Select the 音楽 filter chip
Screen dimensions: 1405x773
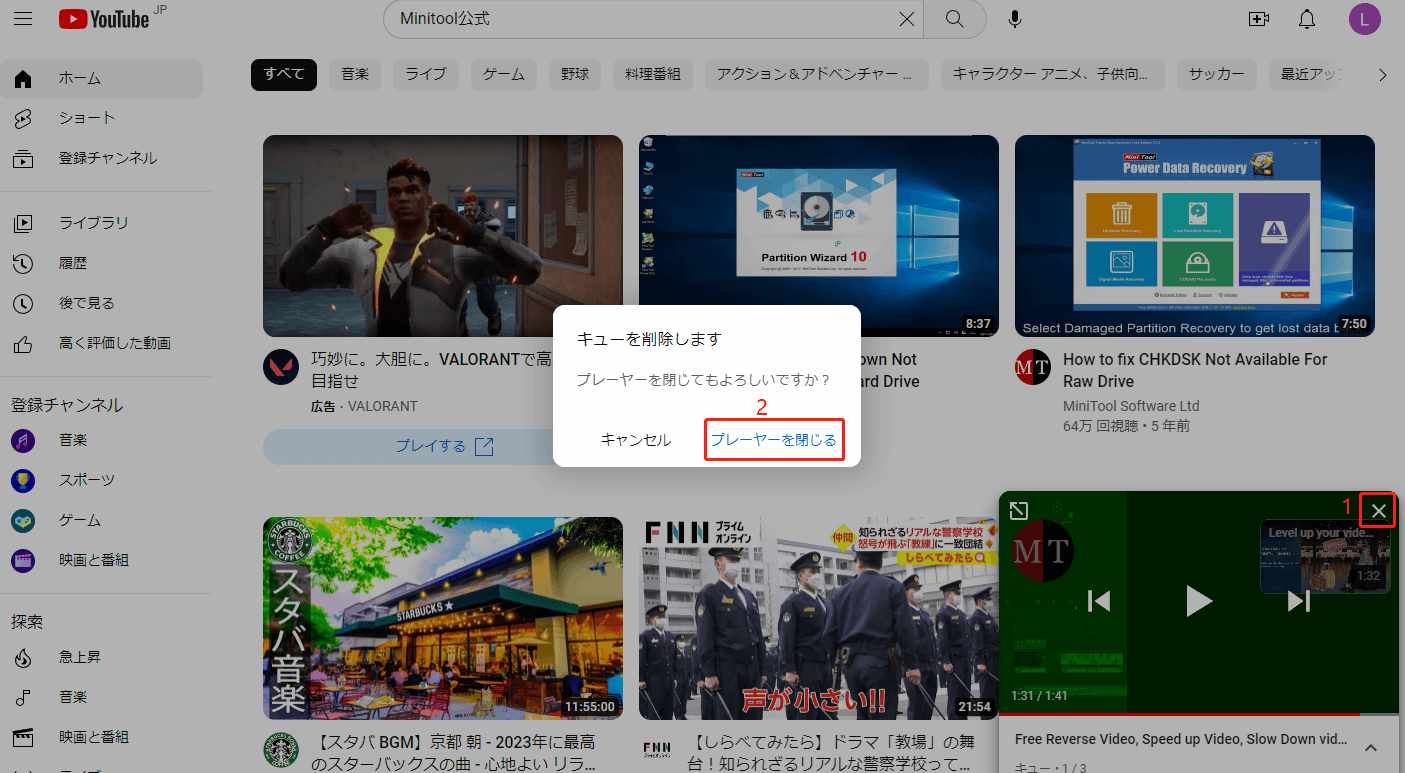click(355, 74)
